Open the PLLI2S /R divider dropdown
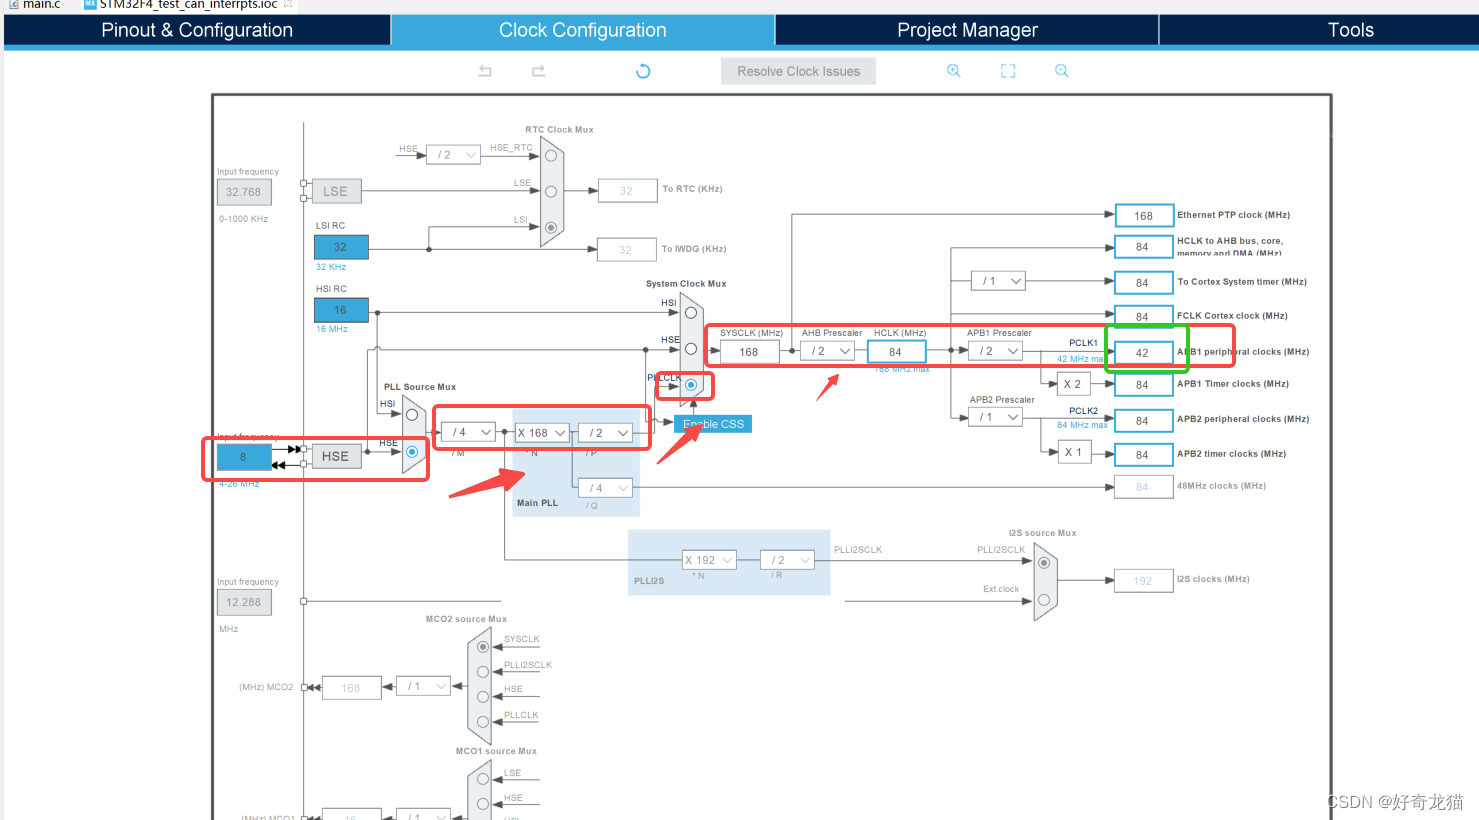Viewport: 1479px width, 820px height. tap(788, 560)
